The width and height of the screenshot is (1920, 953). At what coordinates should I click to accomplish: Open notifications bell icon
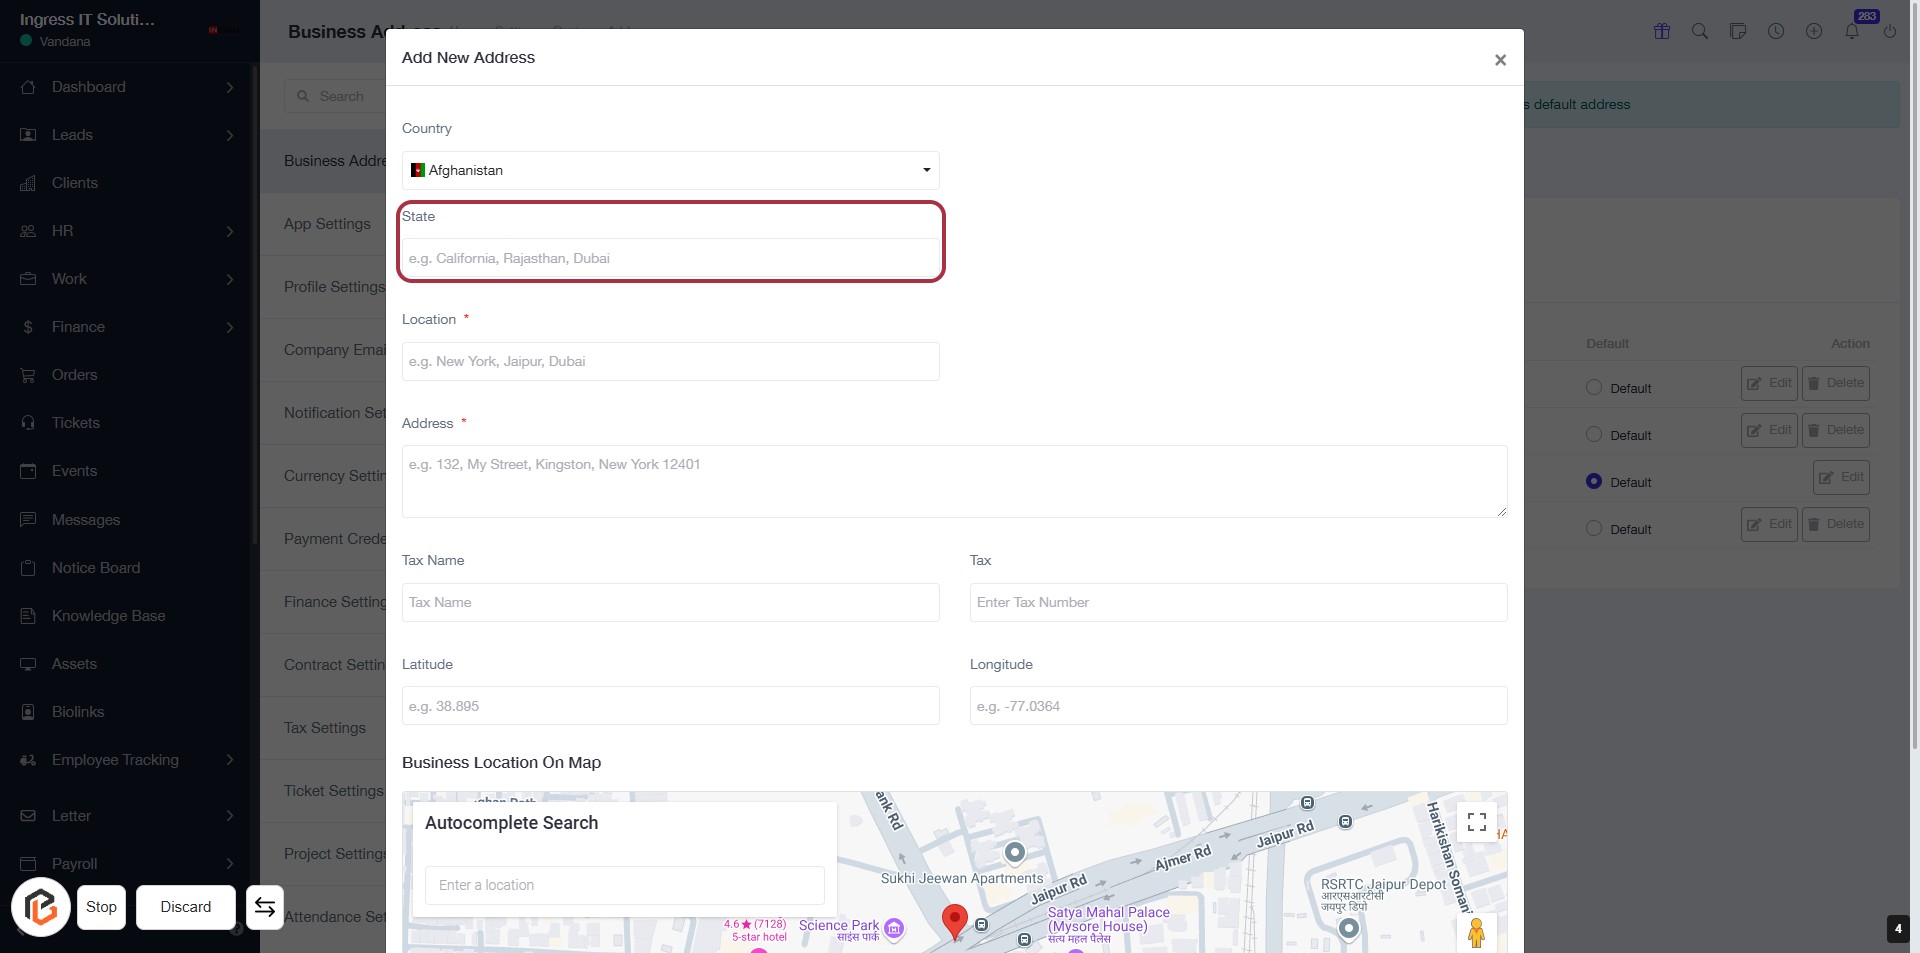click(1852, 31)
